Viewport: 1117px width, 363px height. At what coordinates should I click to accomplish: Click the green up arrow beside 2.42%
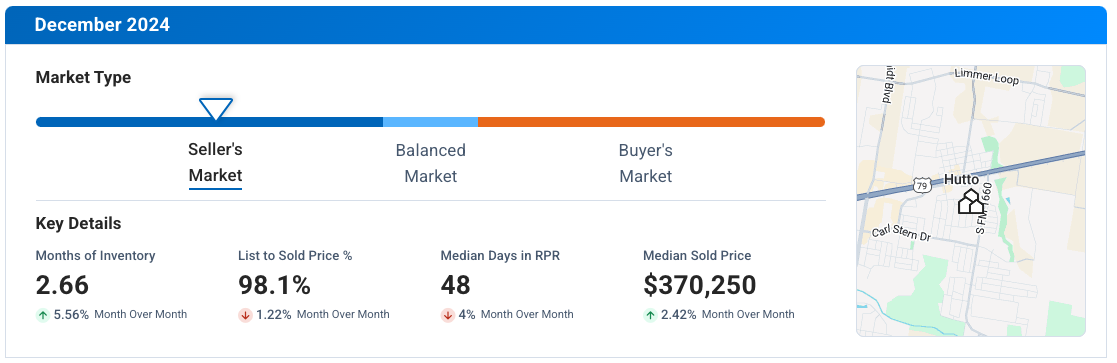(x=650, y=315)
